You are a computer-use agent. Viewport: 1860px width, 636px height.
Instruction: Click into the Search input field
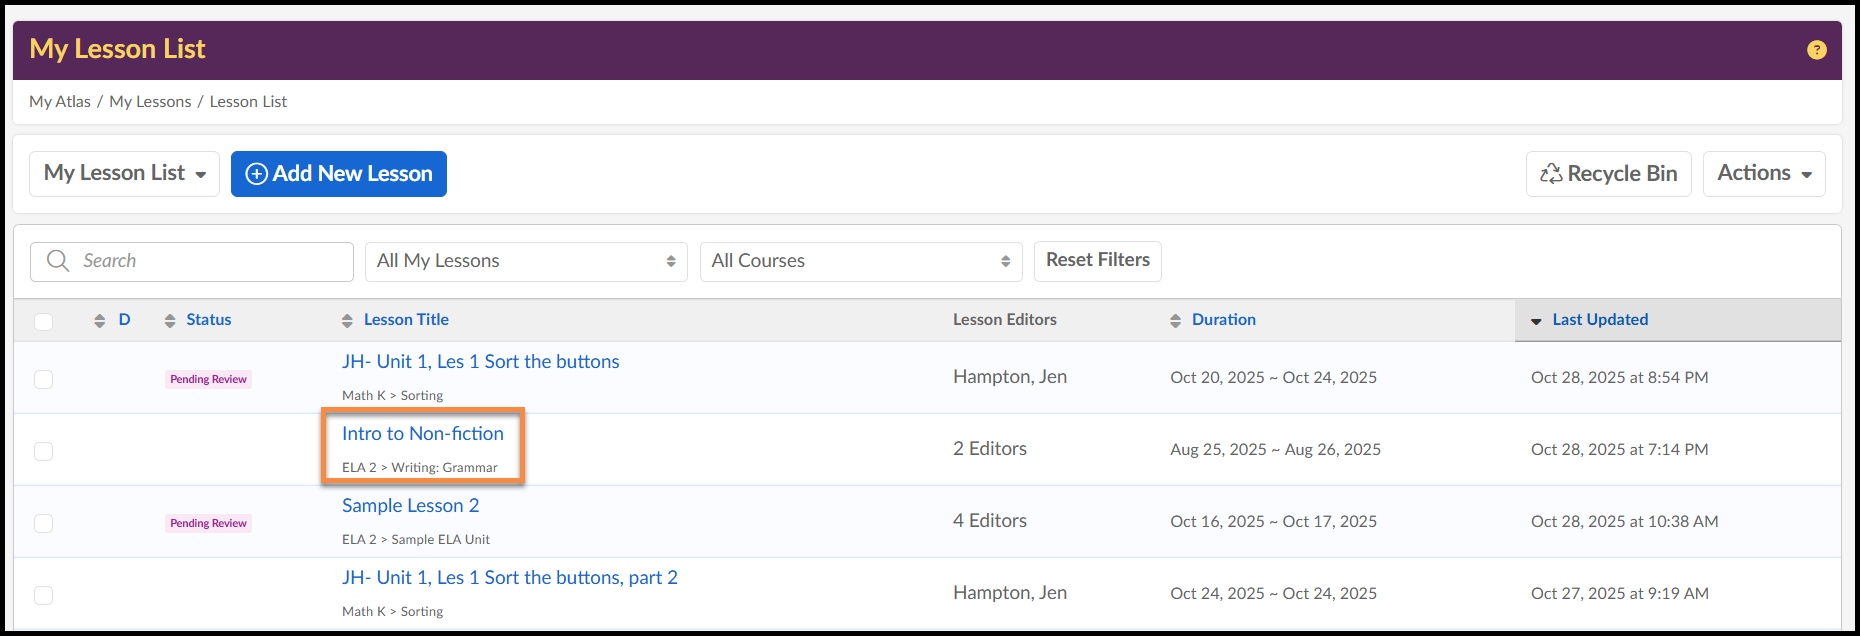click(x=210, y=261)
